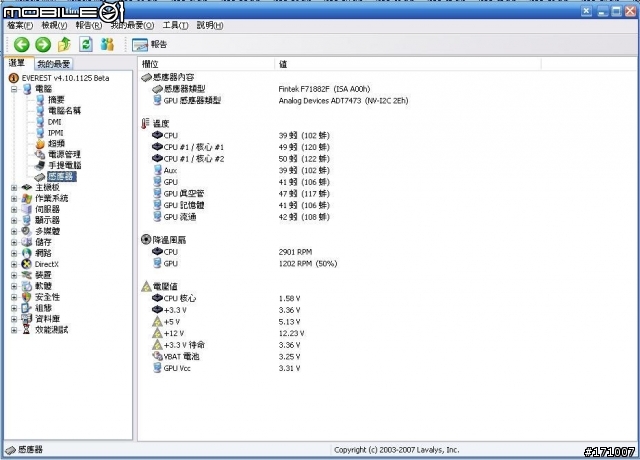Select the GPU fan 1202 RPM row
The height and width of the screenshot is (460, 640).
pyautogui.click(x=245, y=264)
